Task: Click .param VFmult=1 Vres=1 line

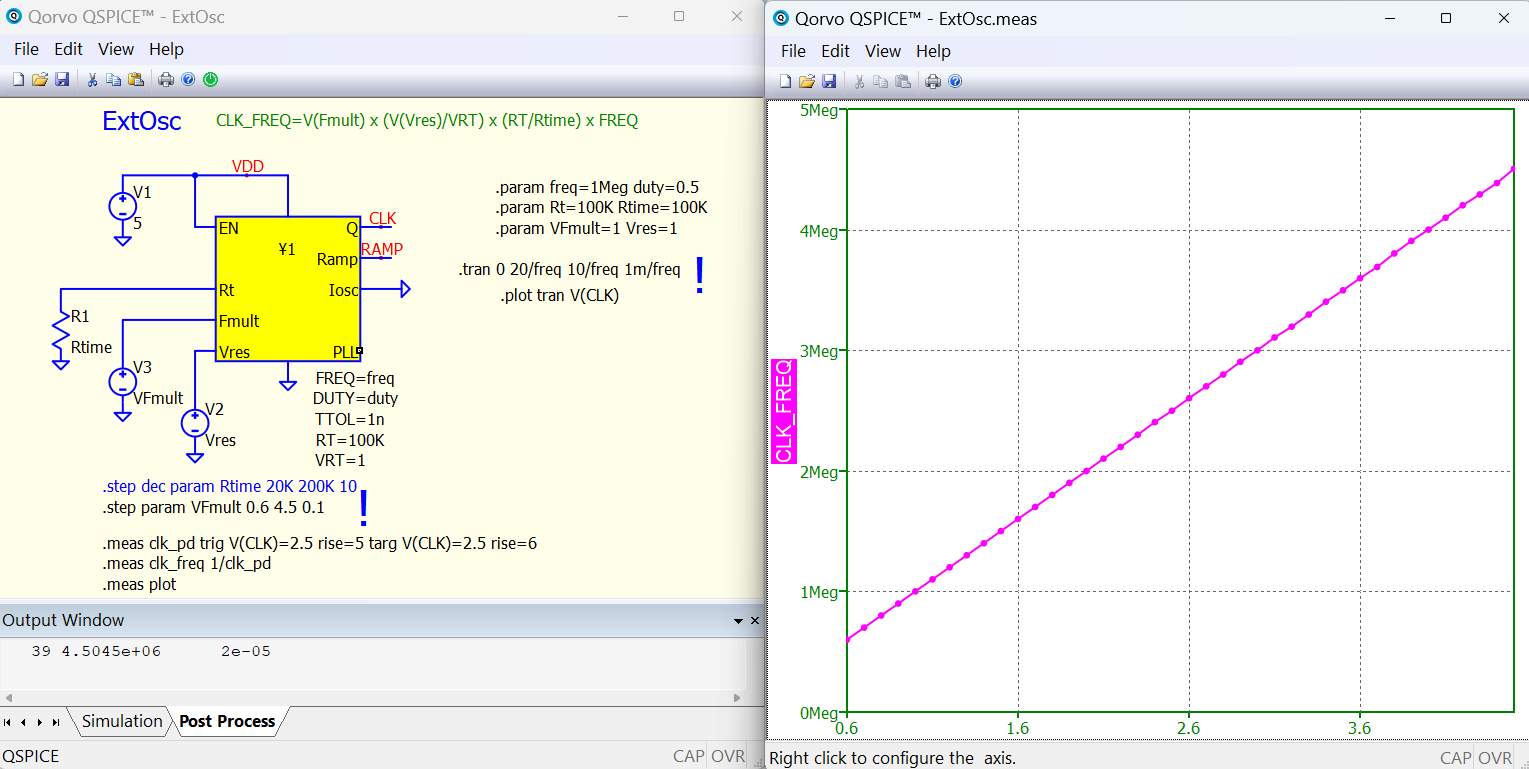Action: (586, 228)
